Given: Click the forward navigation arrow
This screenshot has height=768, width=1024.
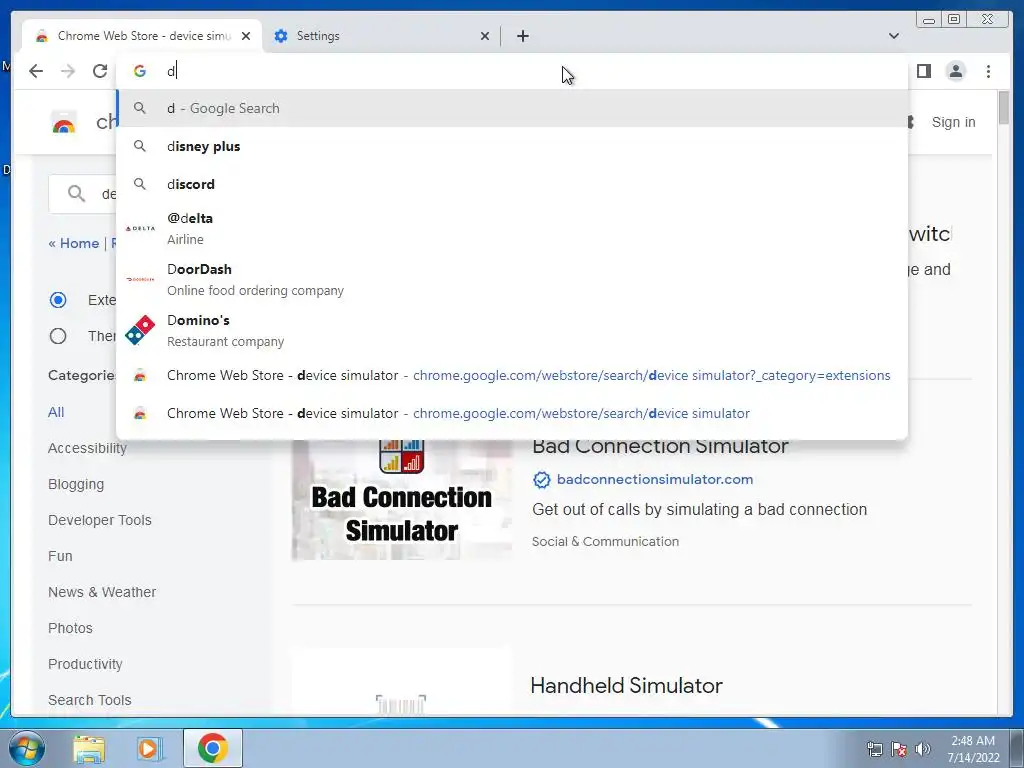Looking at the screenshot, I should 68,71.
